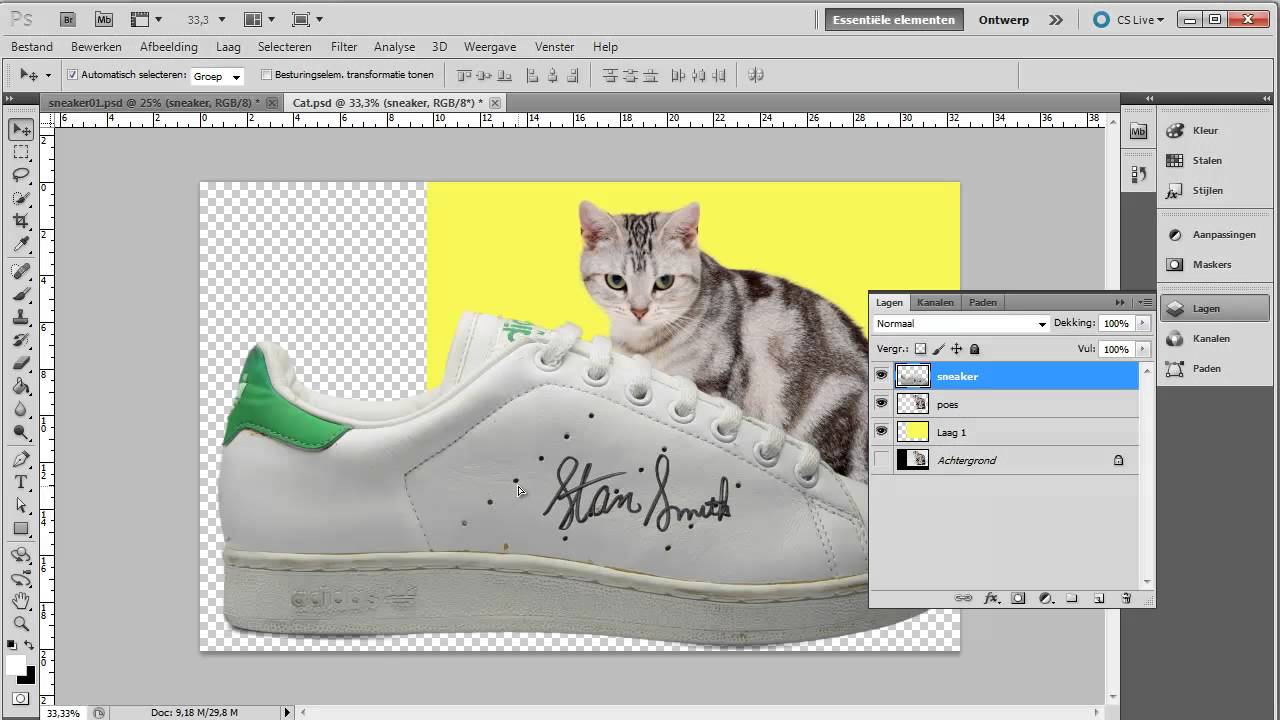
Task: Lock transparent pixels of the layer
Action: [x=921, y=349]
